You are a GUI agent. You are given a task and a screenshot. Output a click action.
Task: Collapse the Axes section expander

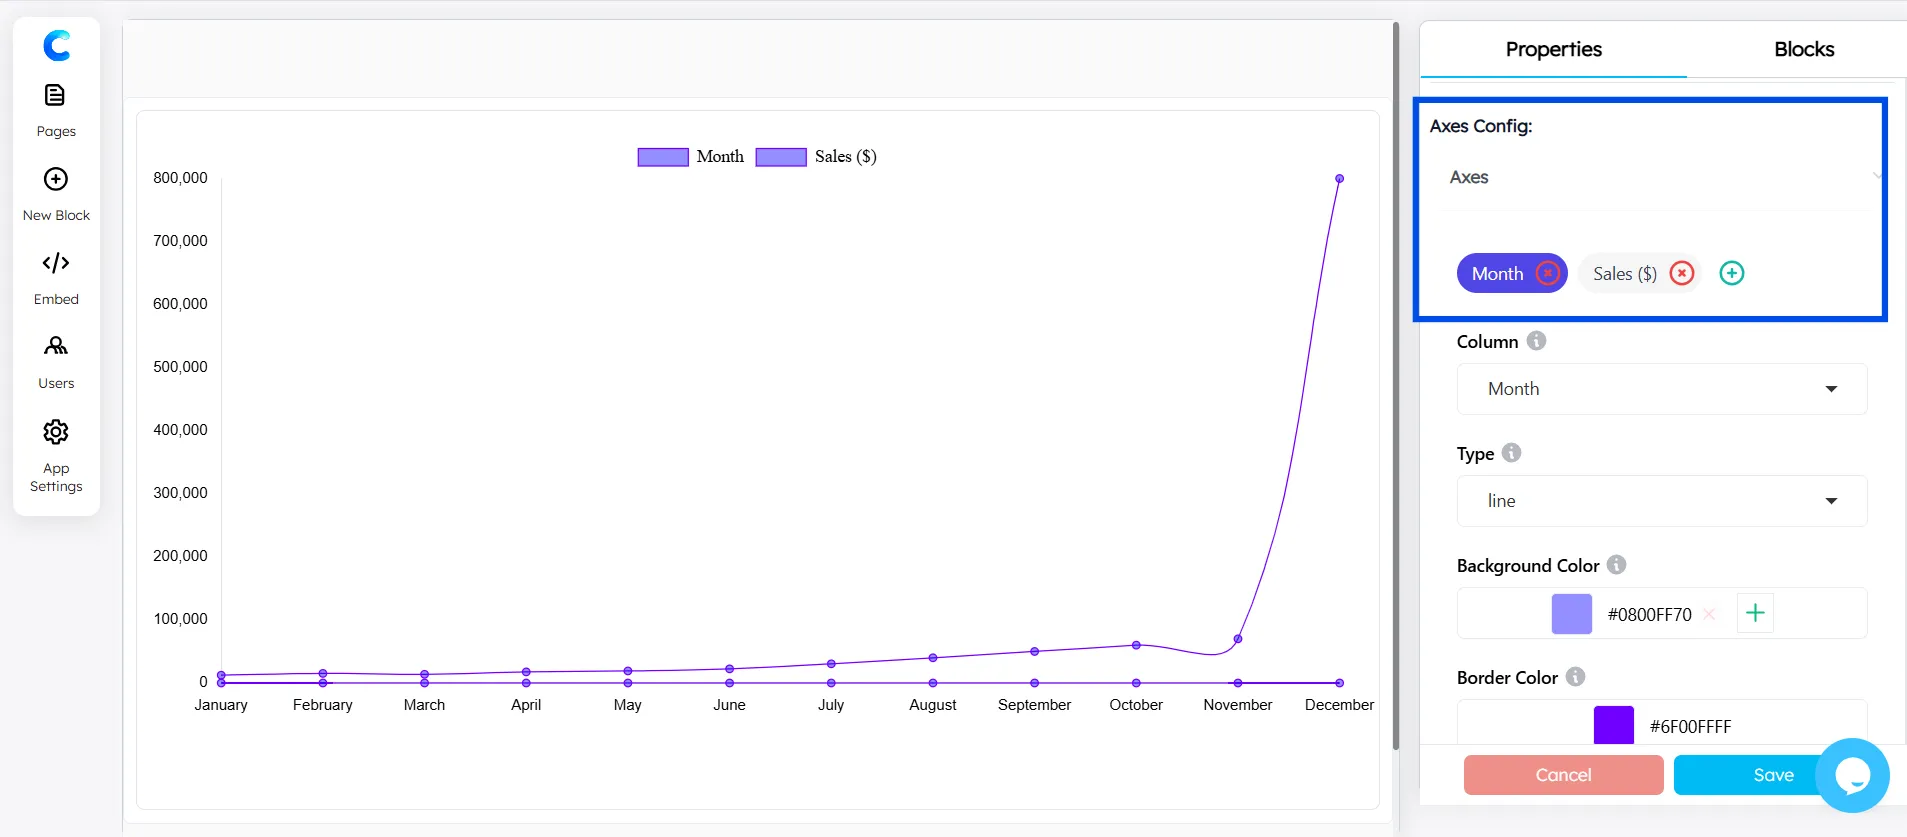1876,177
